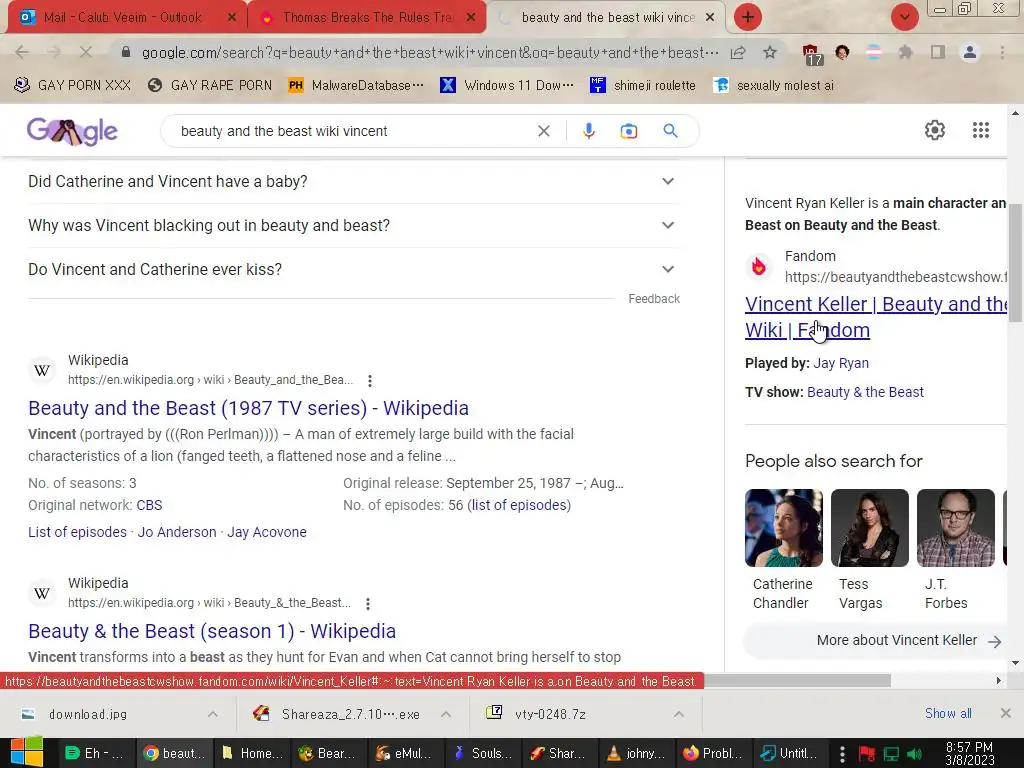The height and width of the screenshot is (768, 1024).
Task: Switch to Thomas Breaks The Rules tab
Action: [x=368, y=18]
